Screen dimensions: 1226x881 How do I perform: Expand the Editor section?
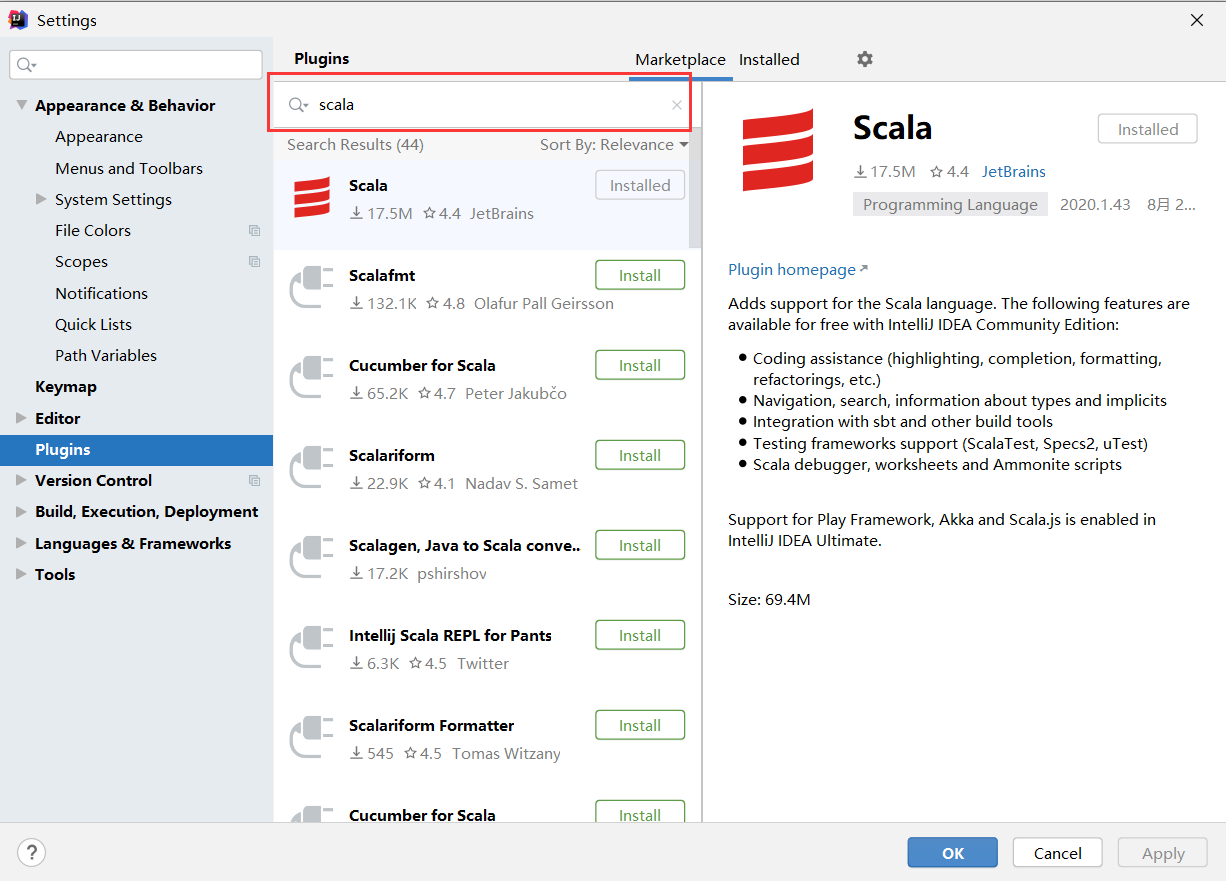tap(22, 418)
